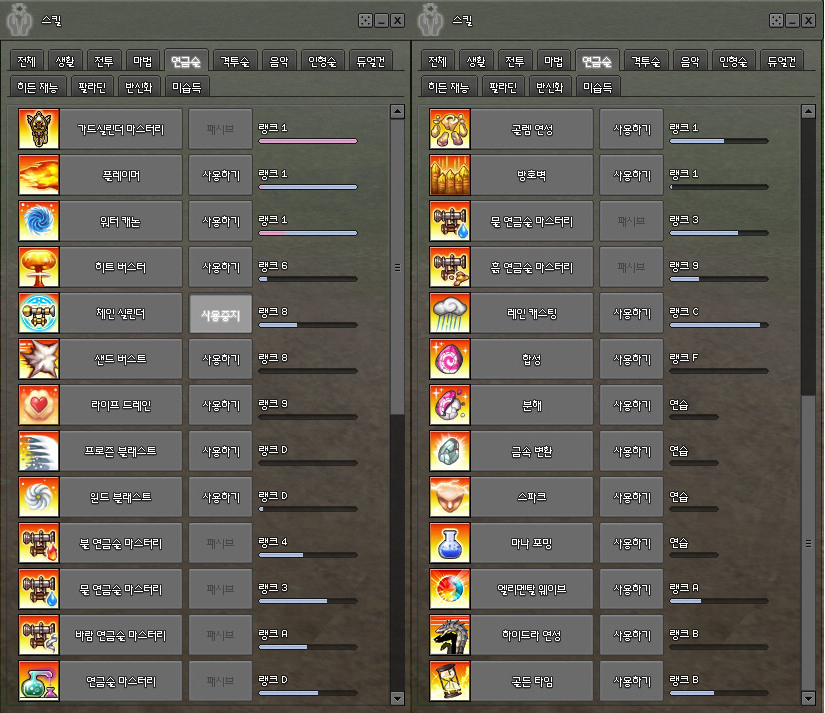Image resolution: width=825 pixels, height=713 pixels.
Task: Select the Water Cannon (워터 캐논) skill icon
Action: (39, 221)
